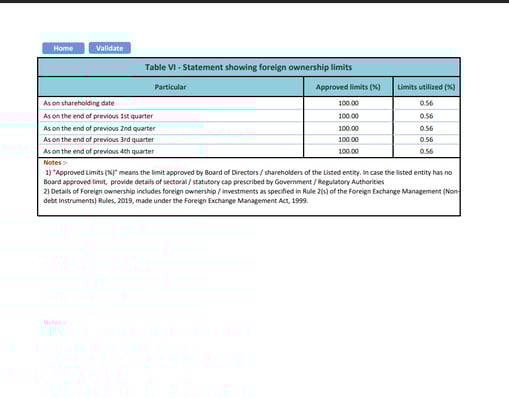Click the Limits utilized (%) column header

pyautogui.click(x=427, y=87)
